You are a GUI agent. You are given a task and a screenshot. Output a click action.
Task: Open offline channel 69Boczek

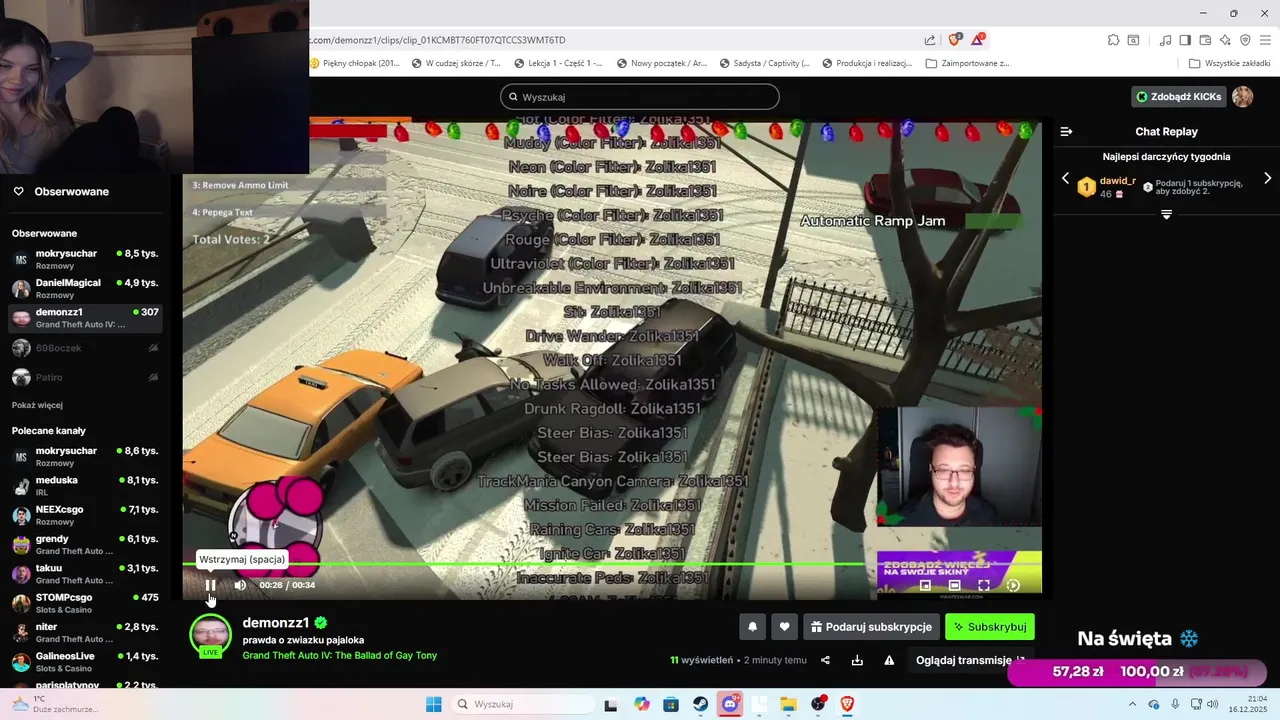point(84,348)
